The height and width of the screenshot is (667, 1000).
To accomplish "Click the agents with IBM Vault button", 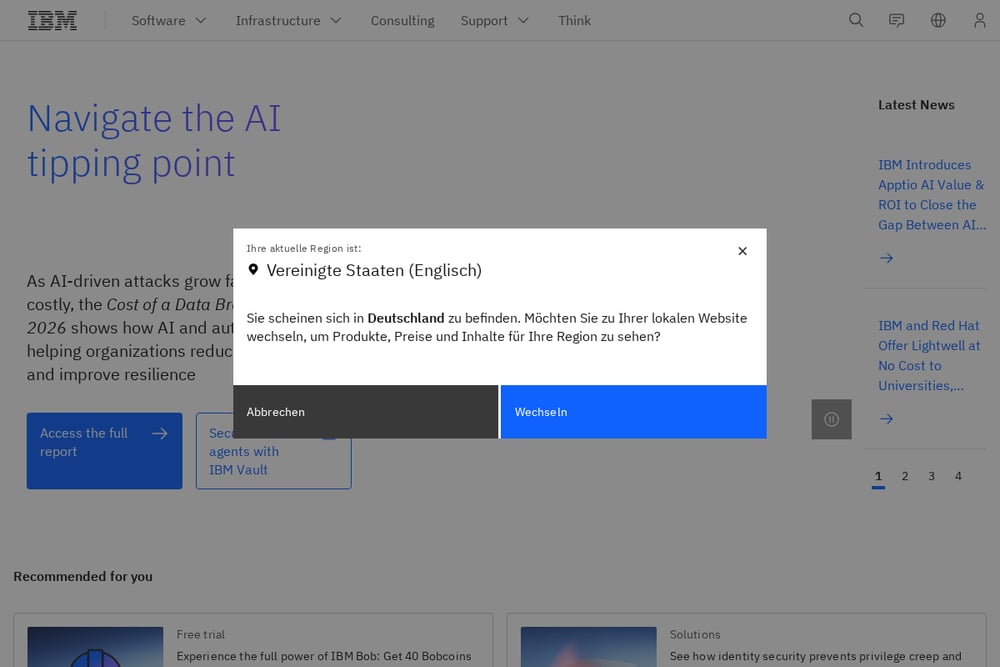I will [x=274, y=464].
